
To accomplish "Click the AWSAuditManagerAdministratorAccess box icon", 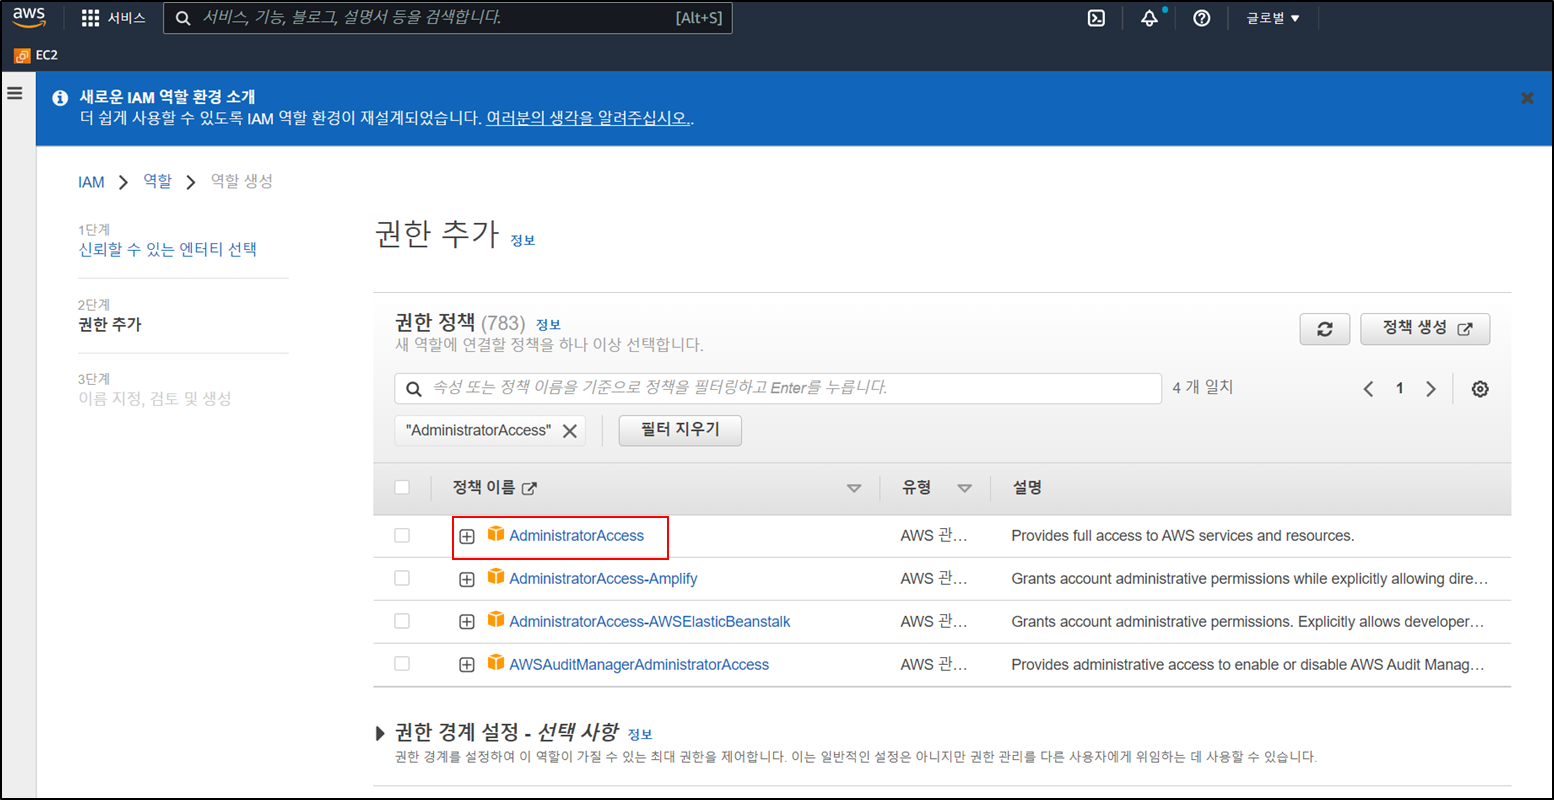I will (x=496, y=662).
